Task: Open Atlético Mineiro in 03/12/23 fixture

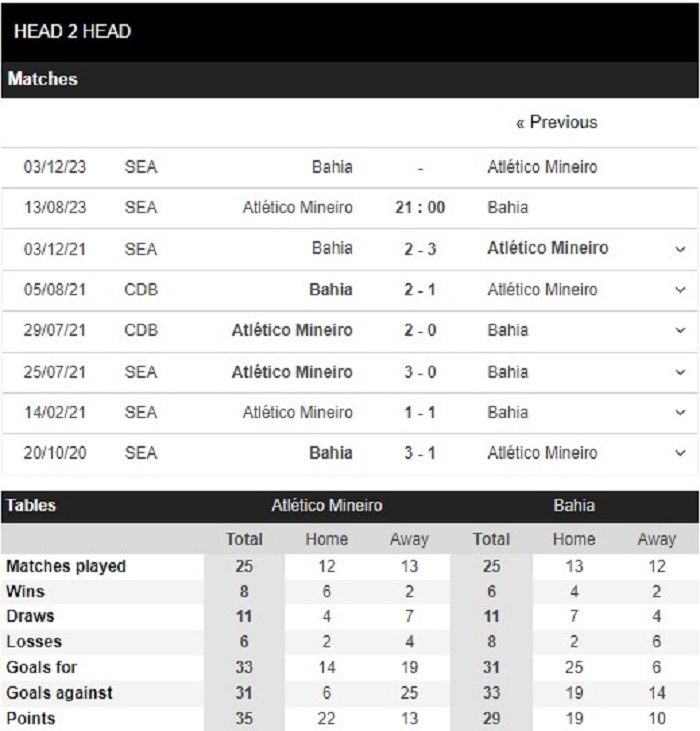Action: coord(542,167)
